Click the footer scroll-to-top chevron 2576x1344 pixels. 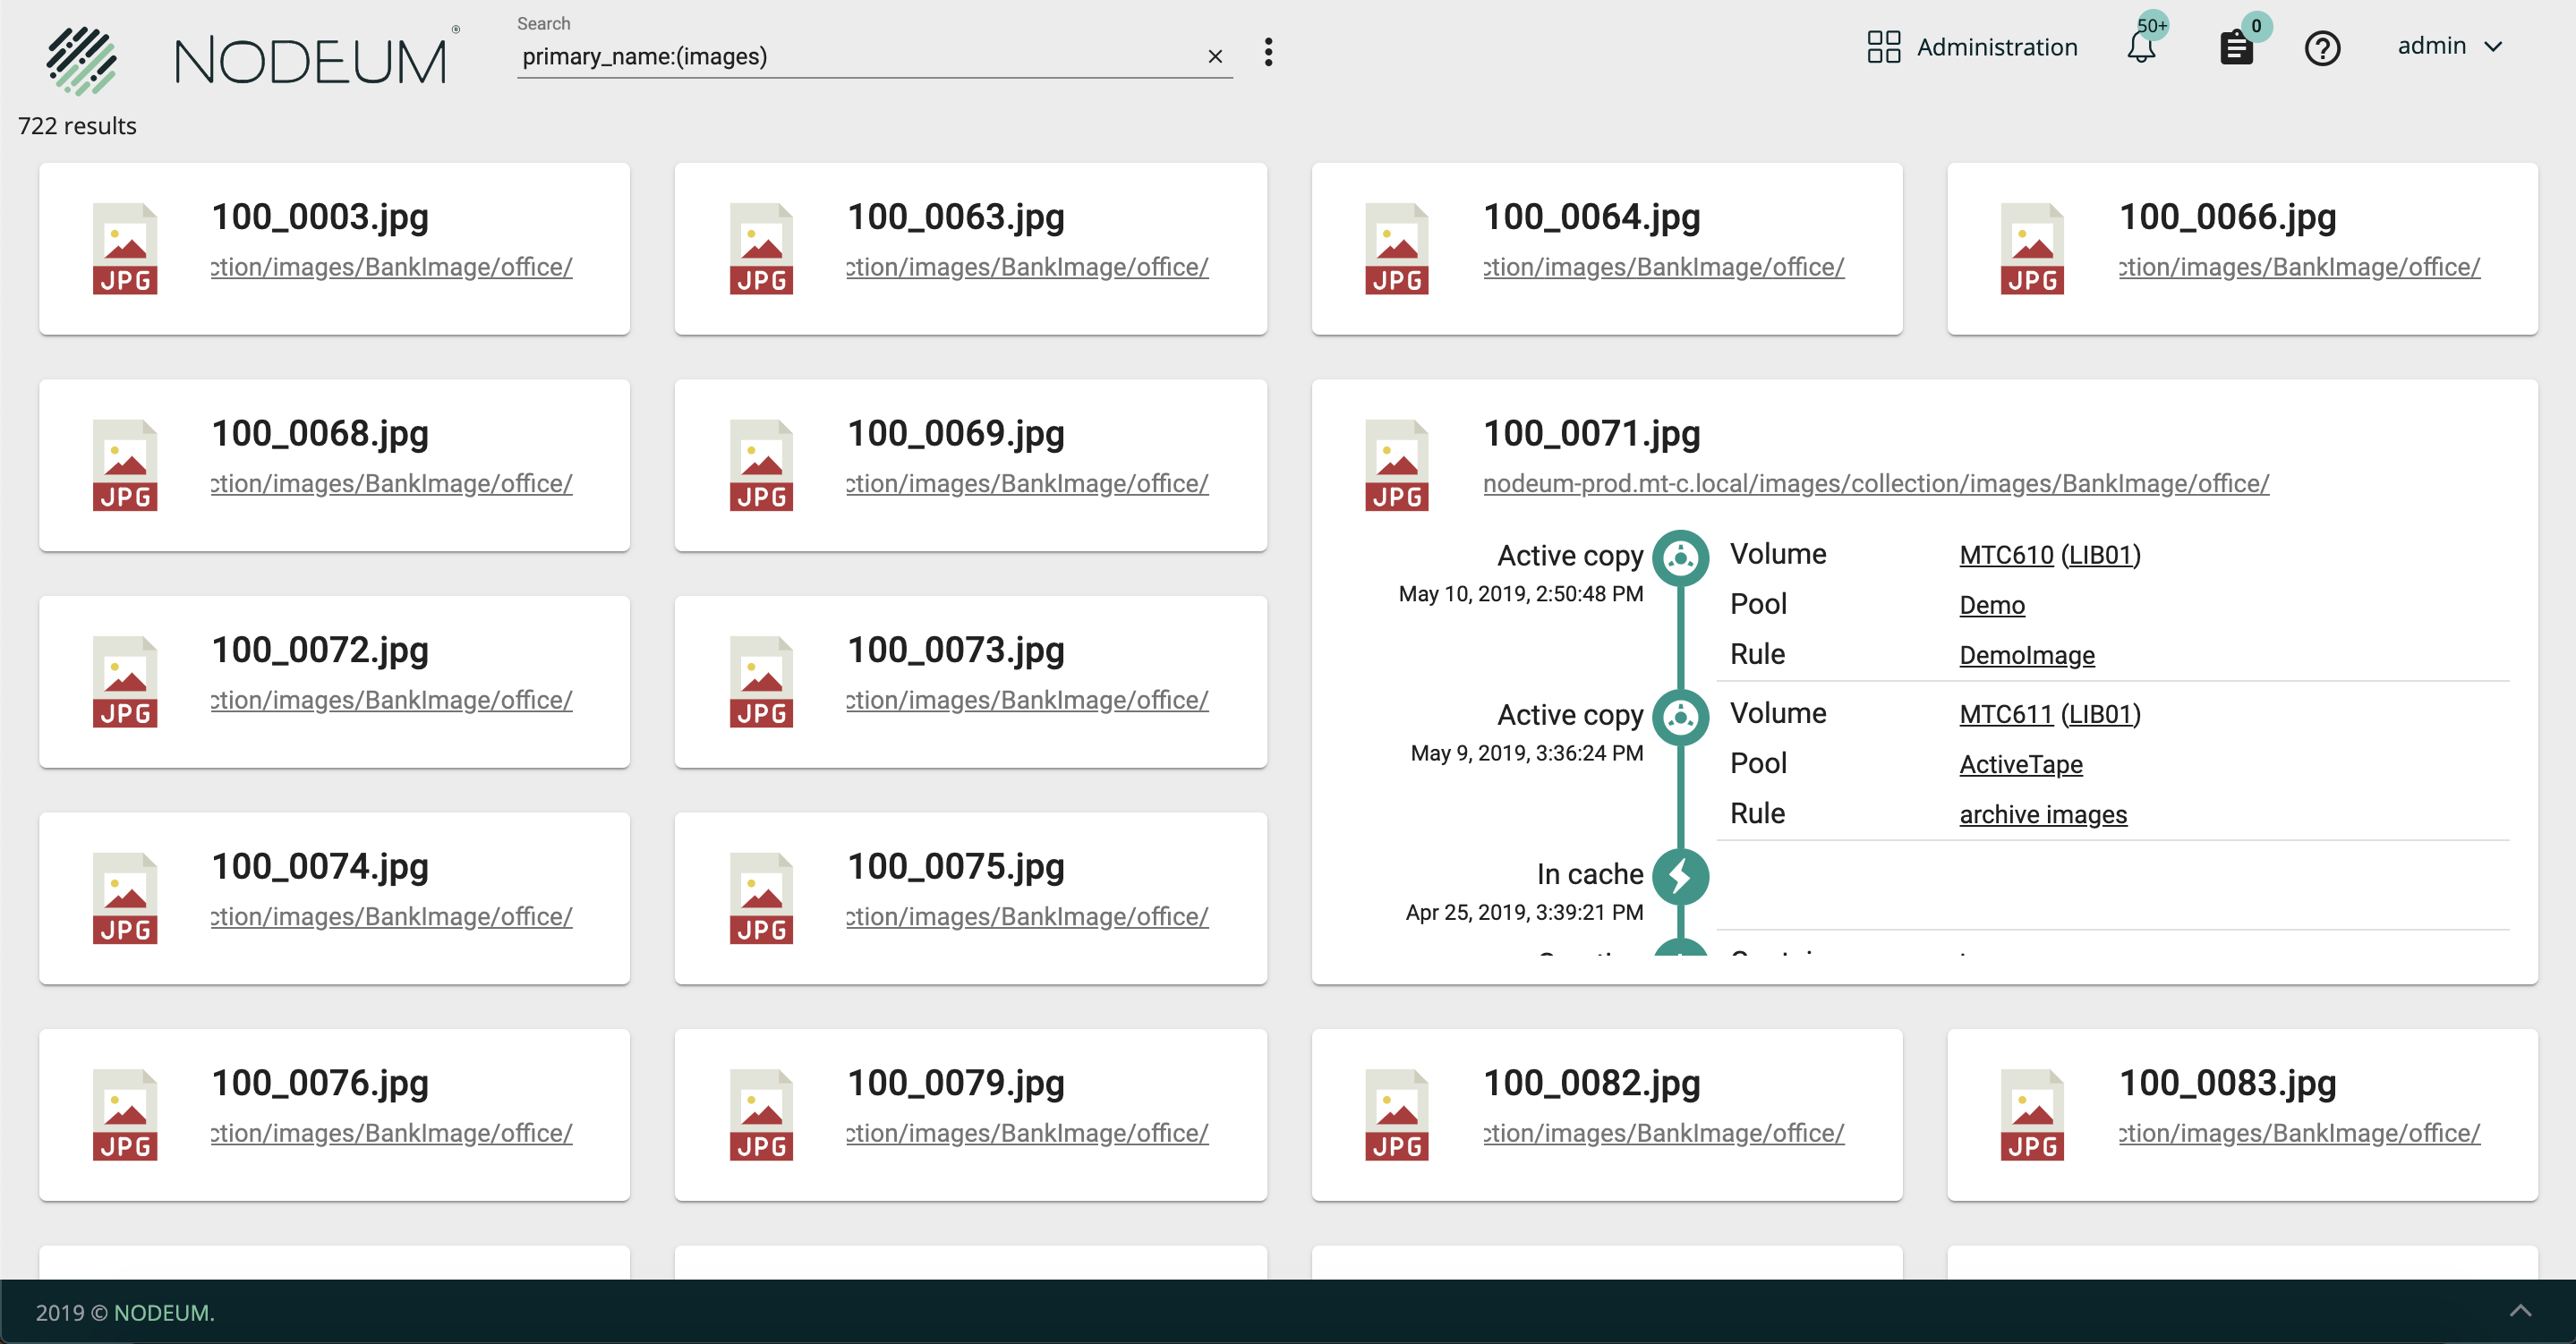[2520, 1311]
